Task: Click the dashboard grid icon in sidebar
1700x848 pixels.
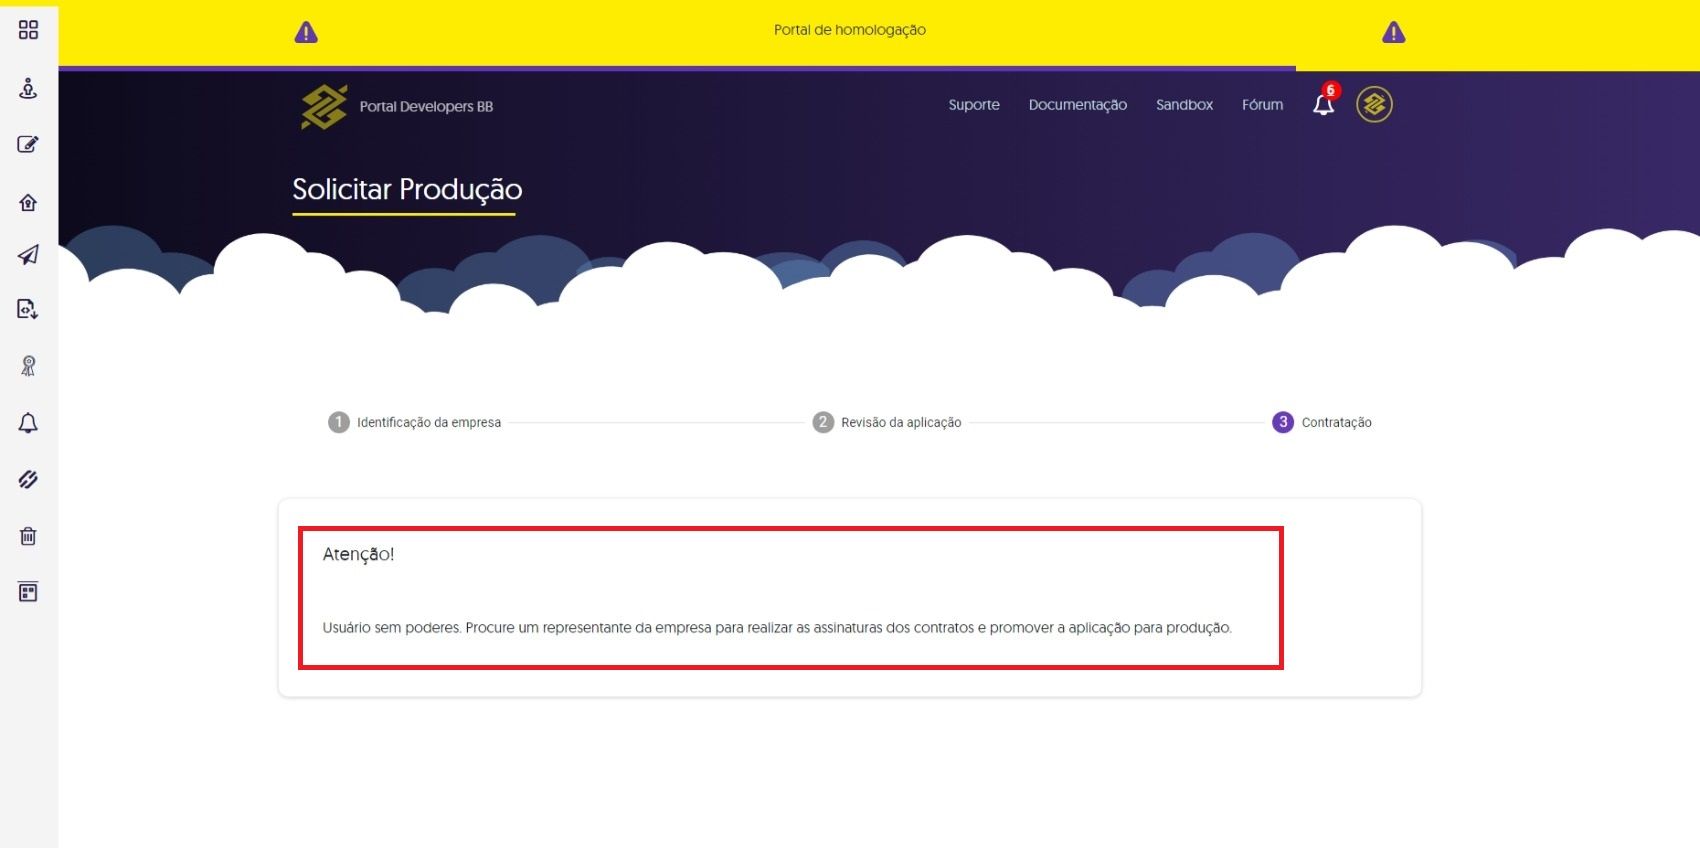Action: (28, 30)
